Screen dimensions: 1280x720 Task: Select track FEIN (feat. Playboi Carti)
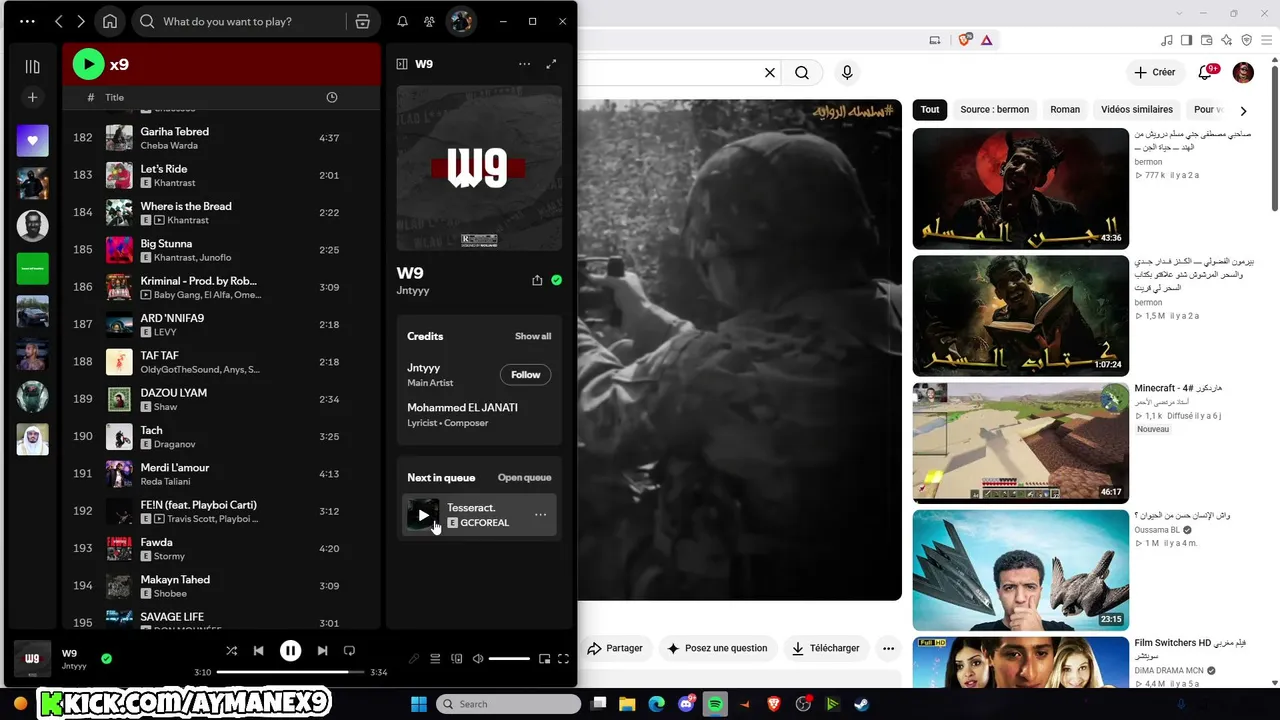pyautogui.click(x=199, y=505)
